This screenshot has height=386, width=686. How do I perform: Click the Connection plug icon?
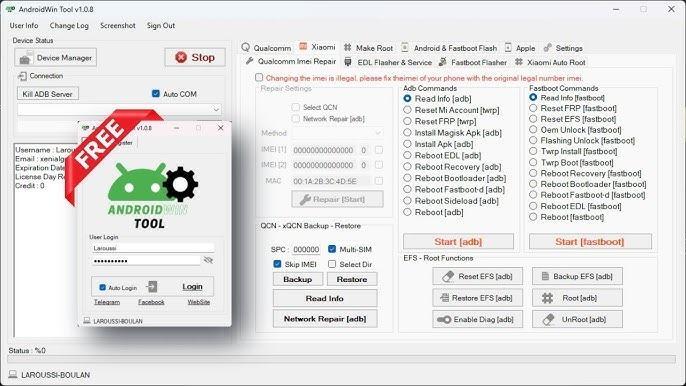pos(22,76)
